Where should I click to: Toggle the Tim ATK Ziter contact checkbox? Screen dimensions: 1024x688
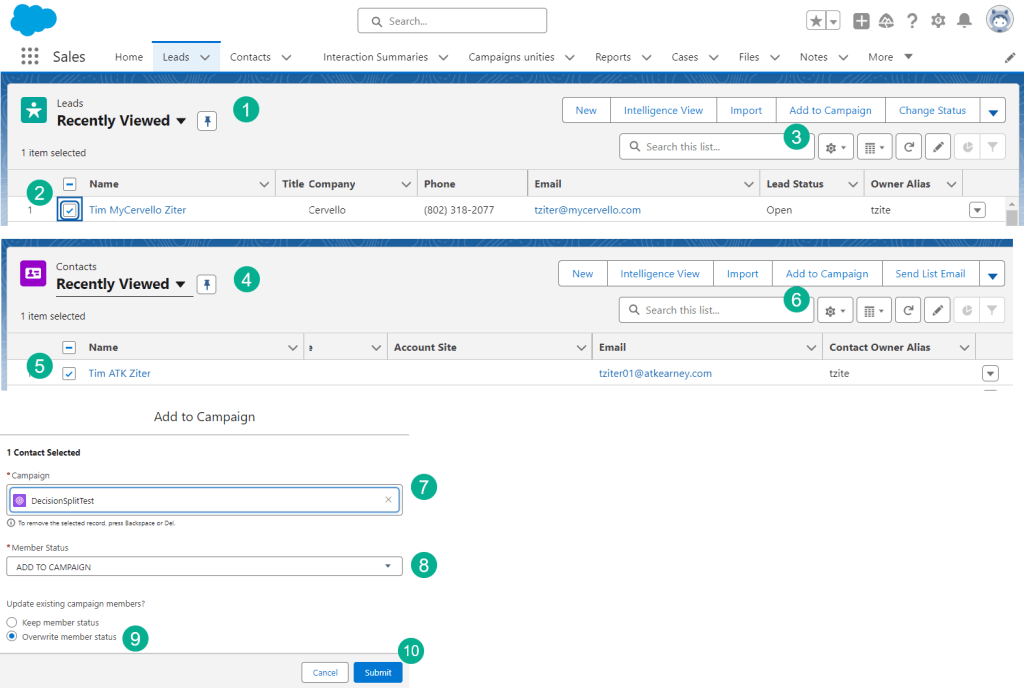click(69, 373)
